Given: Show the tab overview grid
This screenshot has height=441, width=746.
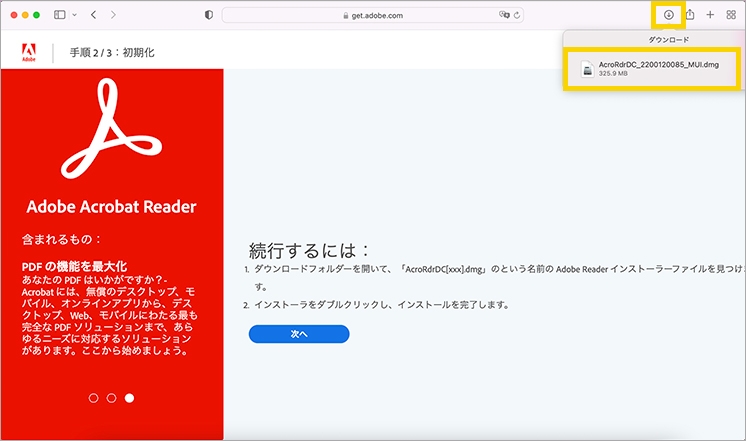Looking at the screenshot, I should tap(731, 15).
